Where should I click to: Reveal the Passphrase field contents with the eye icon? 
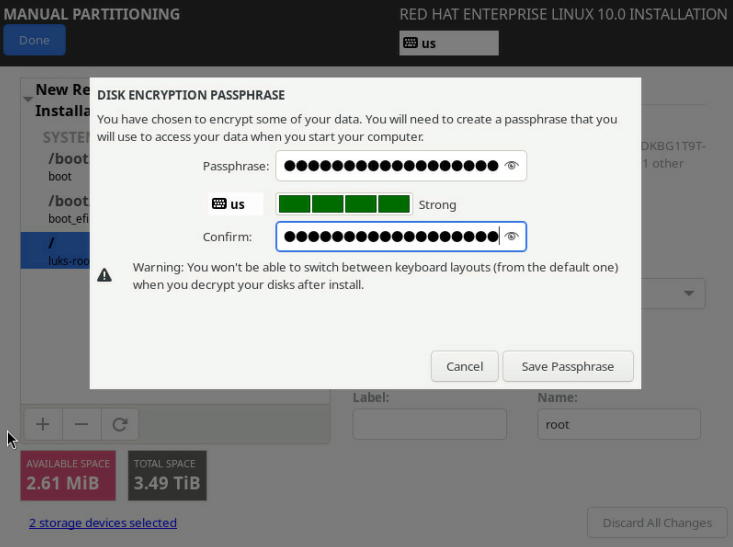tap(511, 166)
